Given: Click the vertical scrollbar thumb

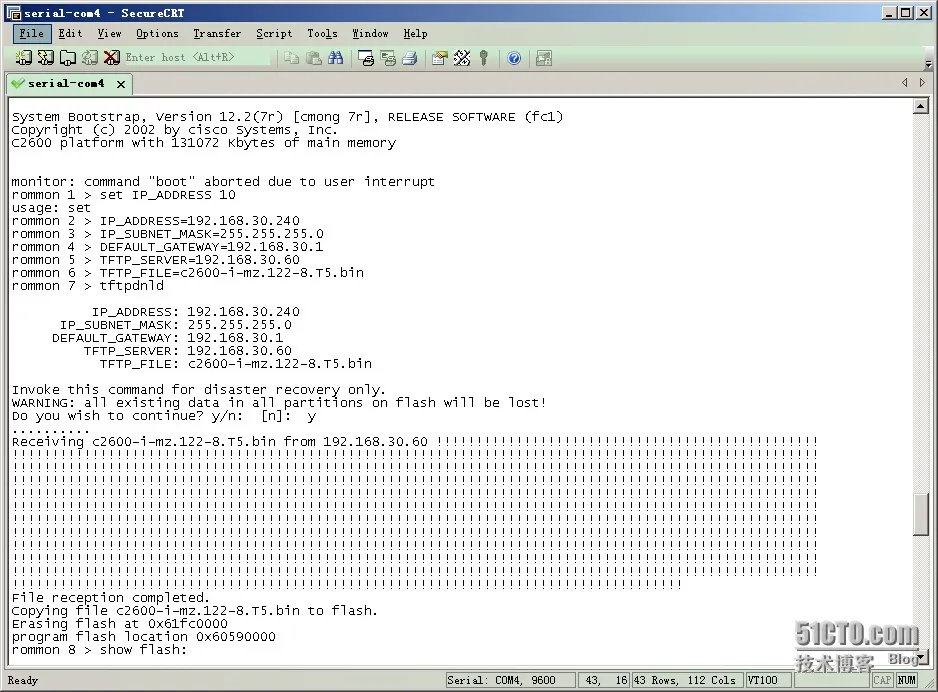Looking at the screenshot, I should tap(921, 514).
